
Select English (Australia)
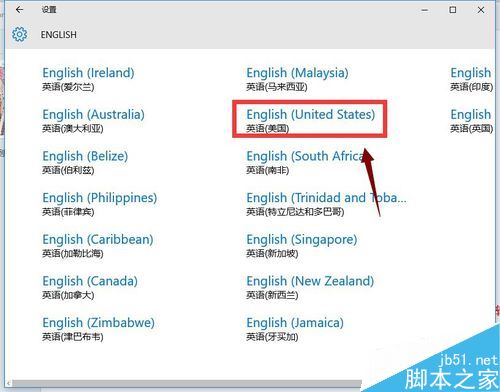[x=93, y=121]
